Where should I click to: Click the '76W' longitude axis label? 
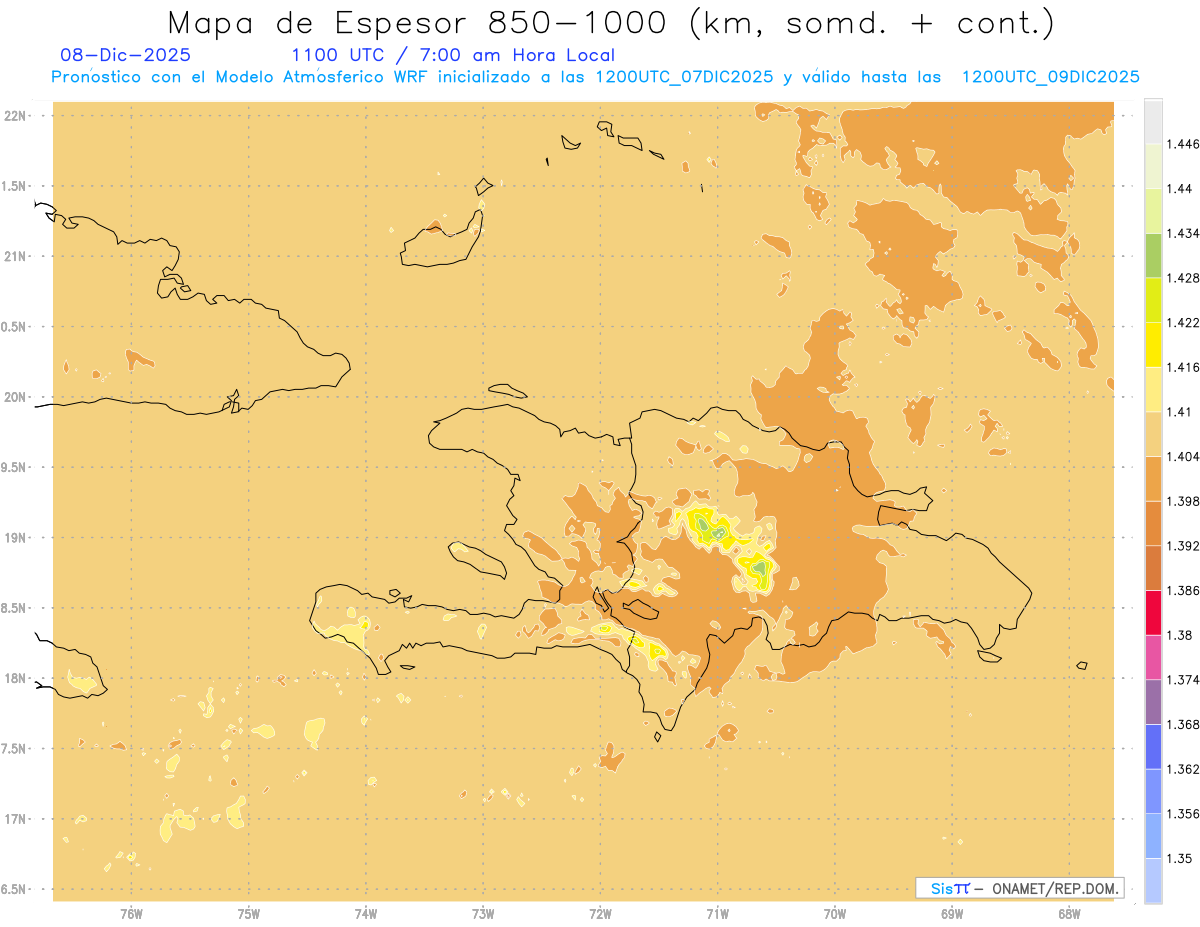tap(131, 914)
